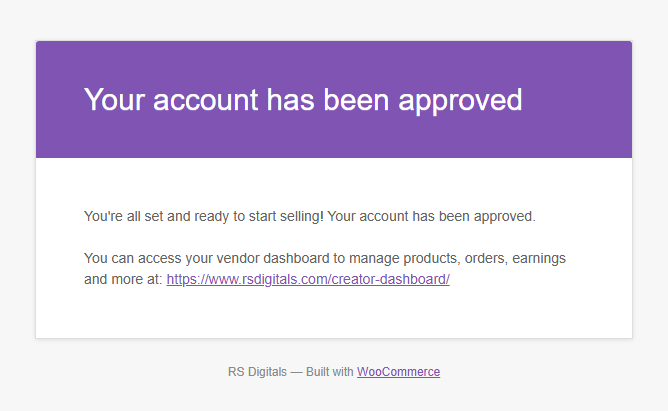Click the word 'approved' in the heading
This screenshot has height=411, width=668.
pos(460,102)
